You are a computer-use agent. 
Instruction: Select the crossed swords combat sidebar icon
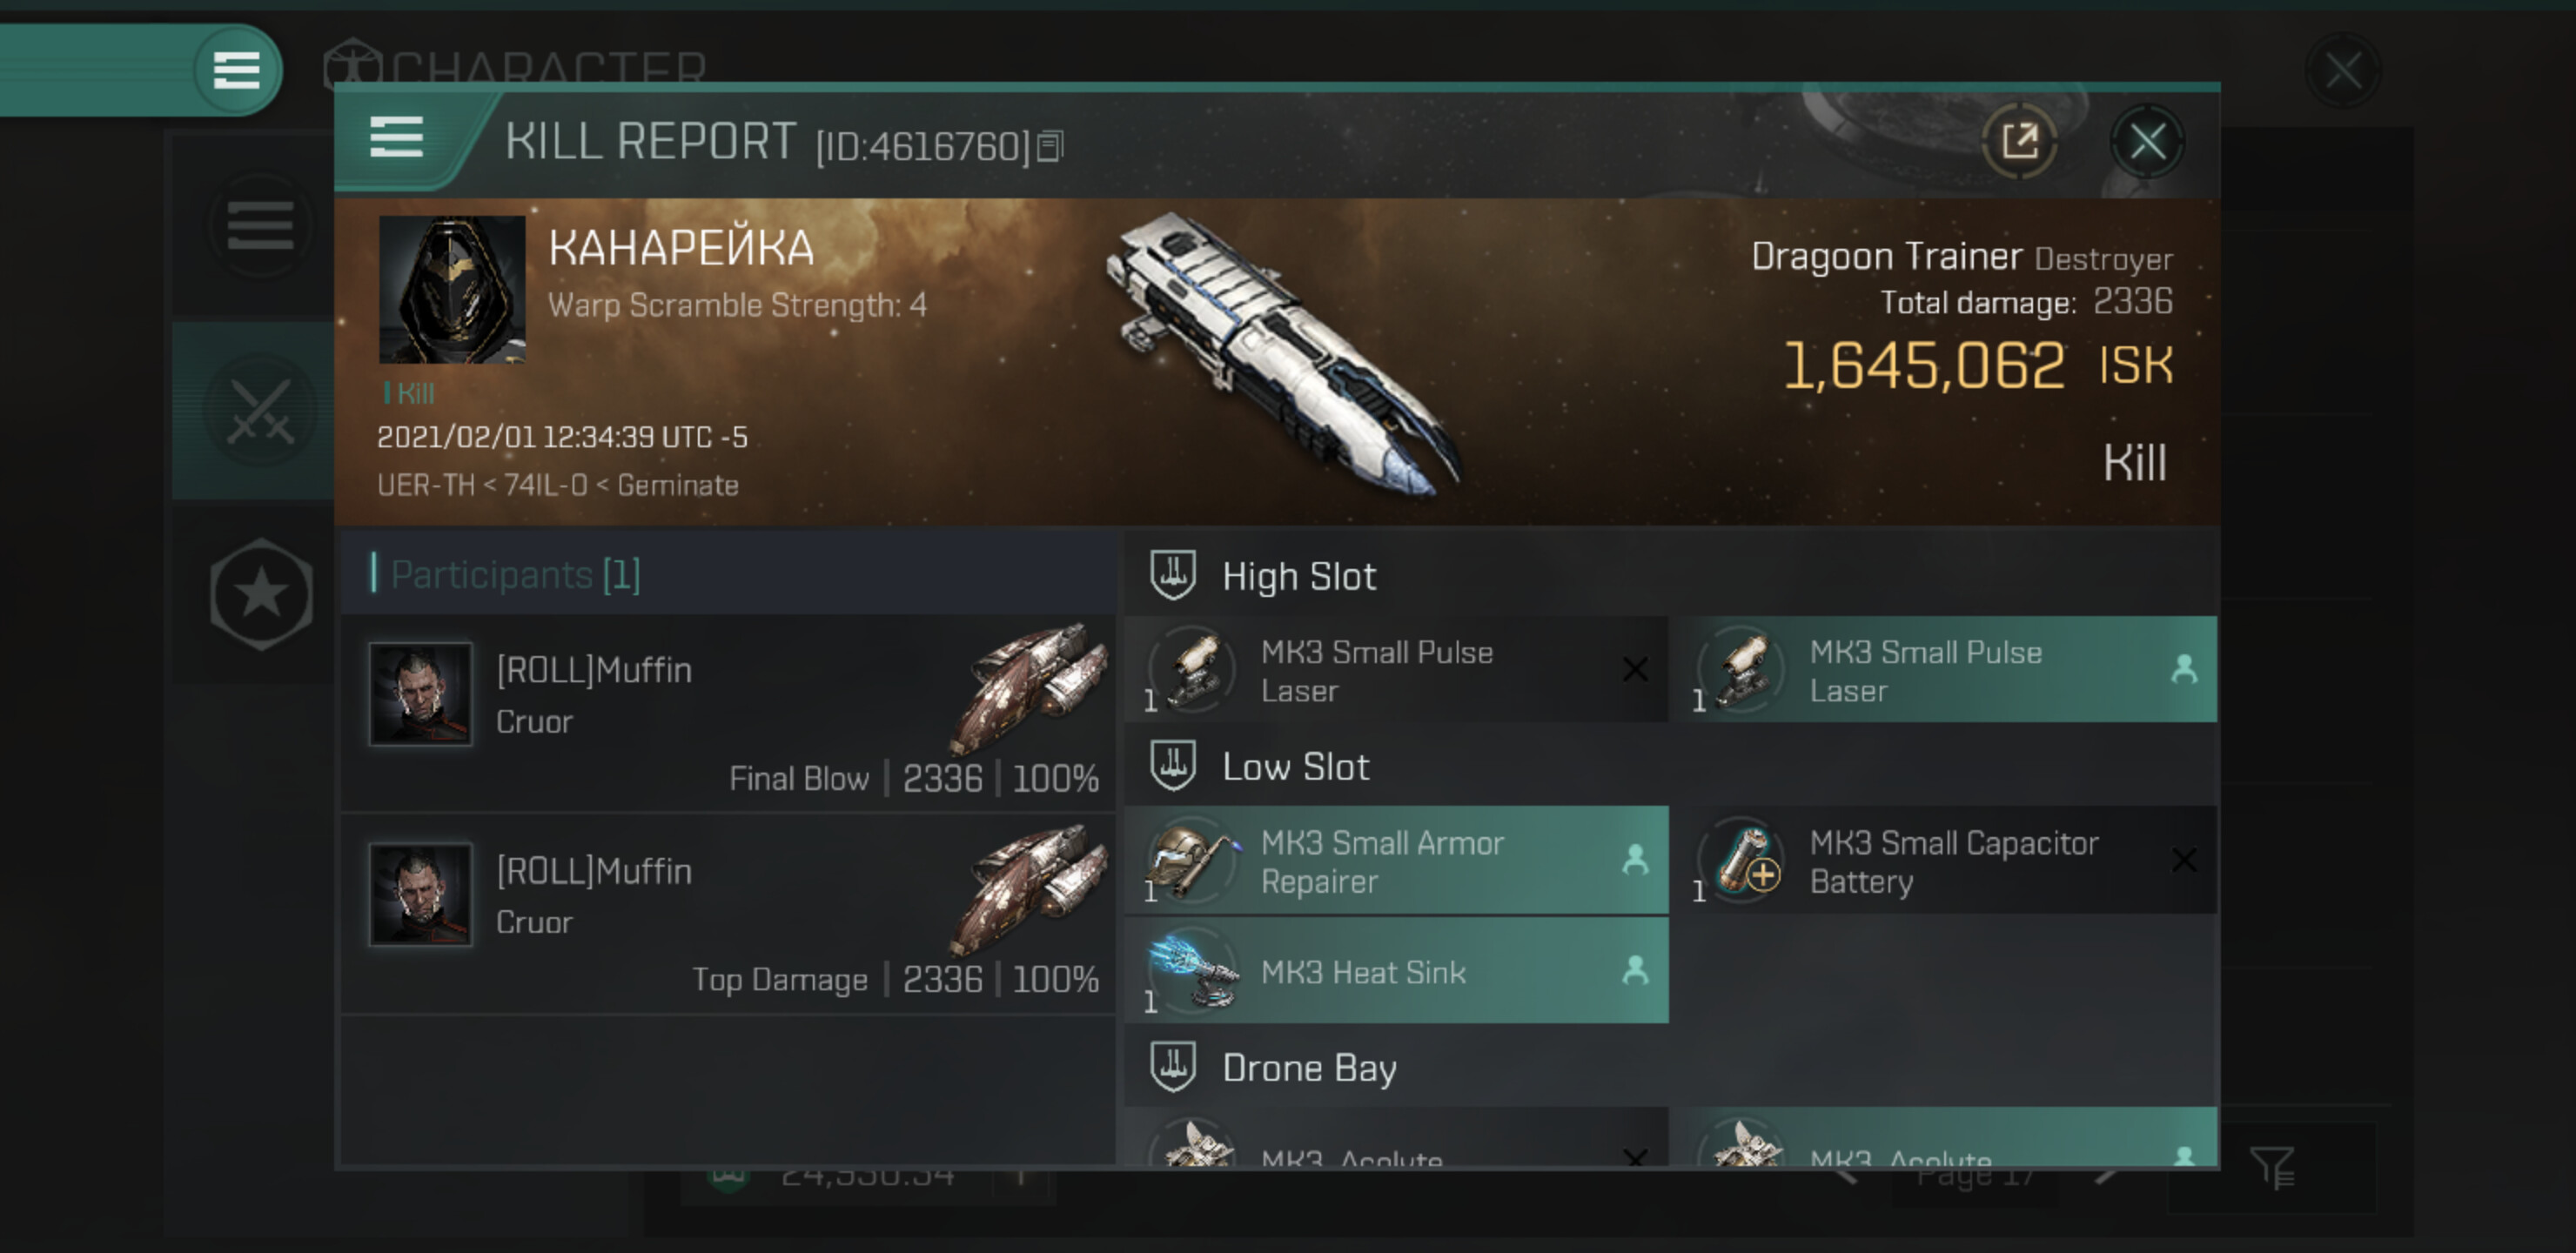pos(261,411)
